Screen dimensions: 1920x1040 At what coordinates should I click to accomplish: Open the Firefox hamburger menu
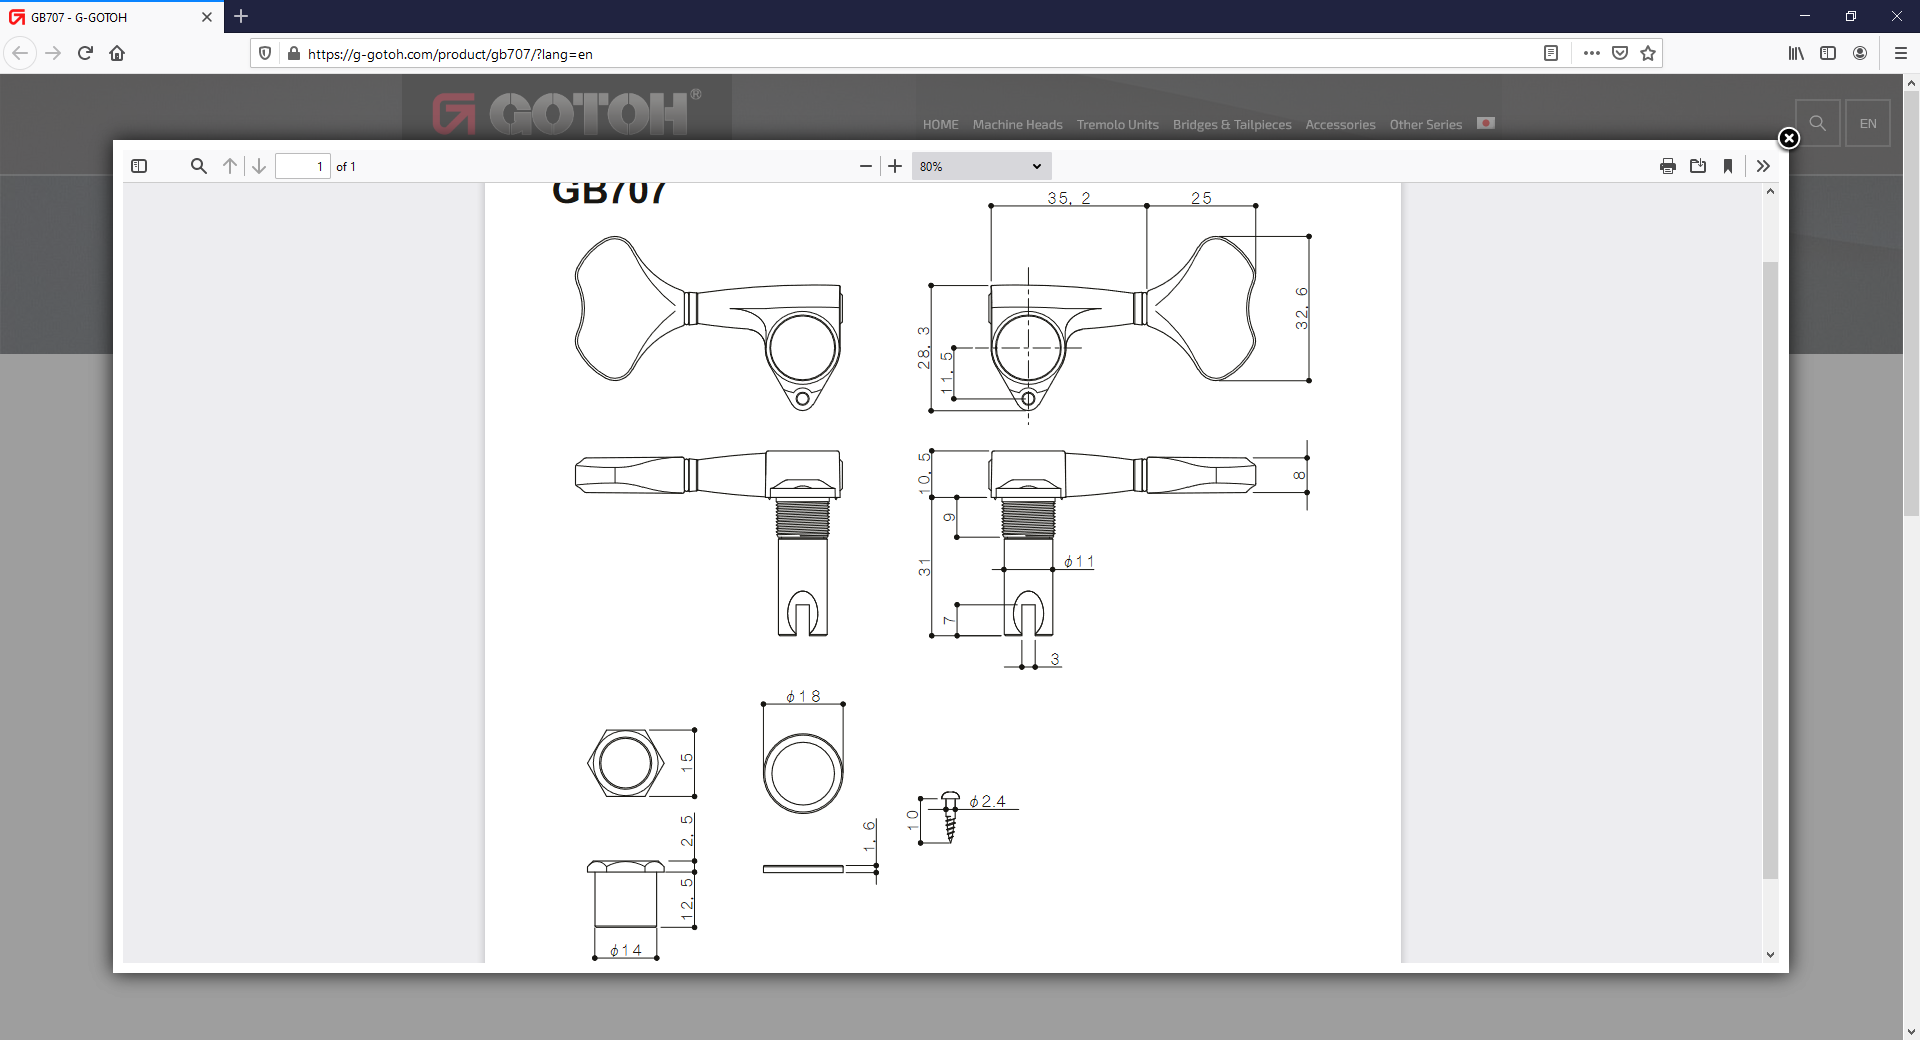click(1901, 53)
